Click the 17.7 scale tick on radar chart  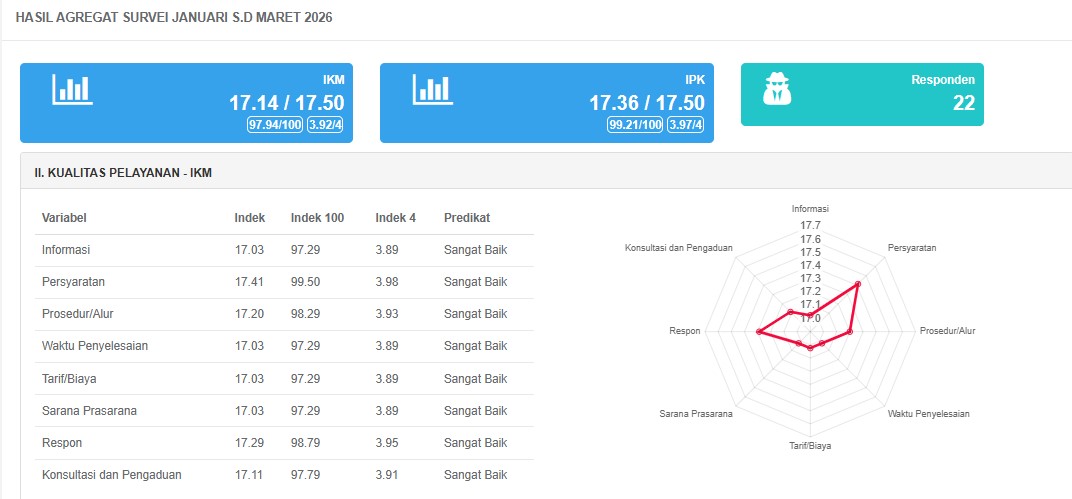tap(810, 226)
